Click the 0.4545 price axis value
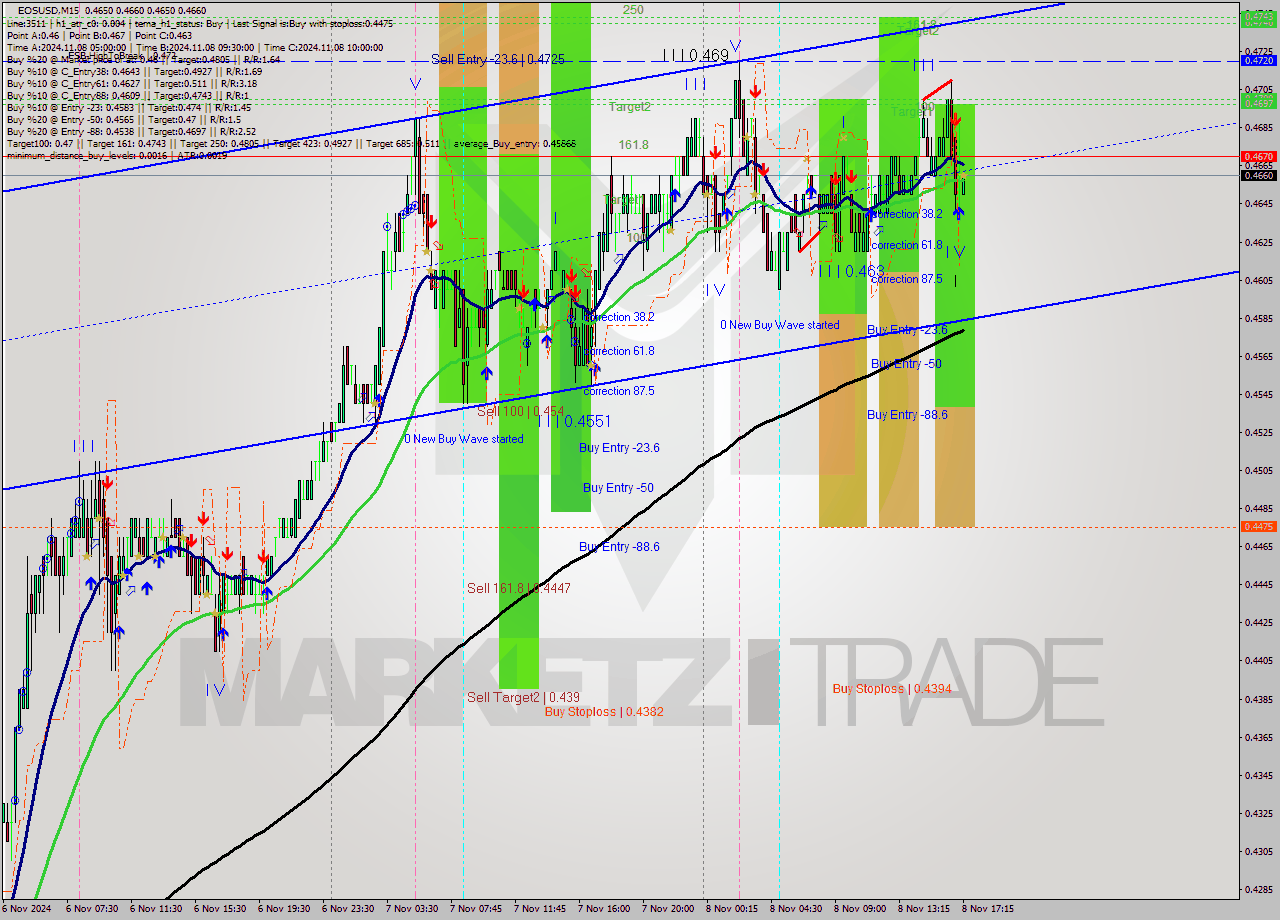1280x920 pixels. (1257, 394)
